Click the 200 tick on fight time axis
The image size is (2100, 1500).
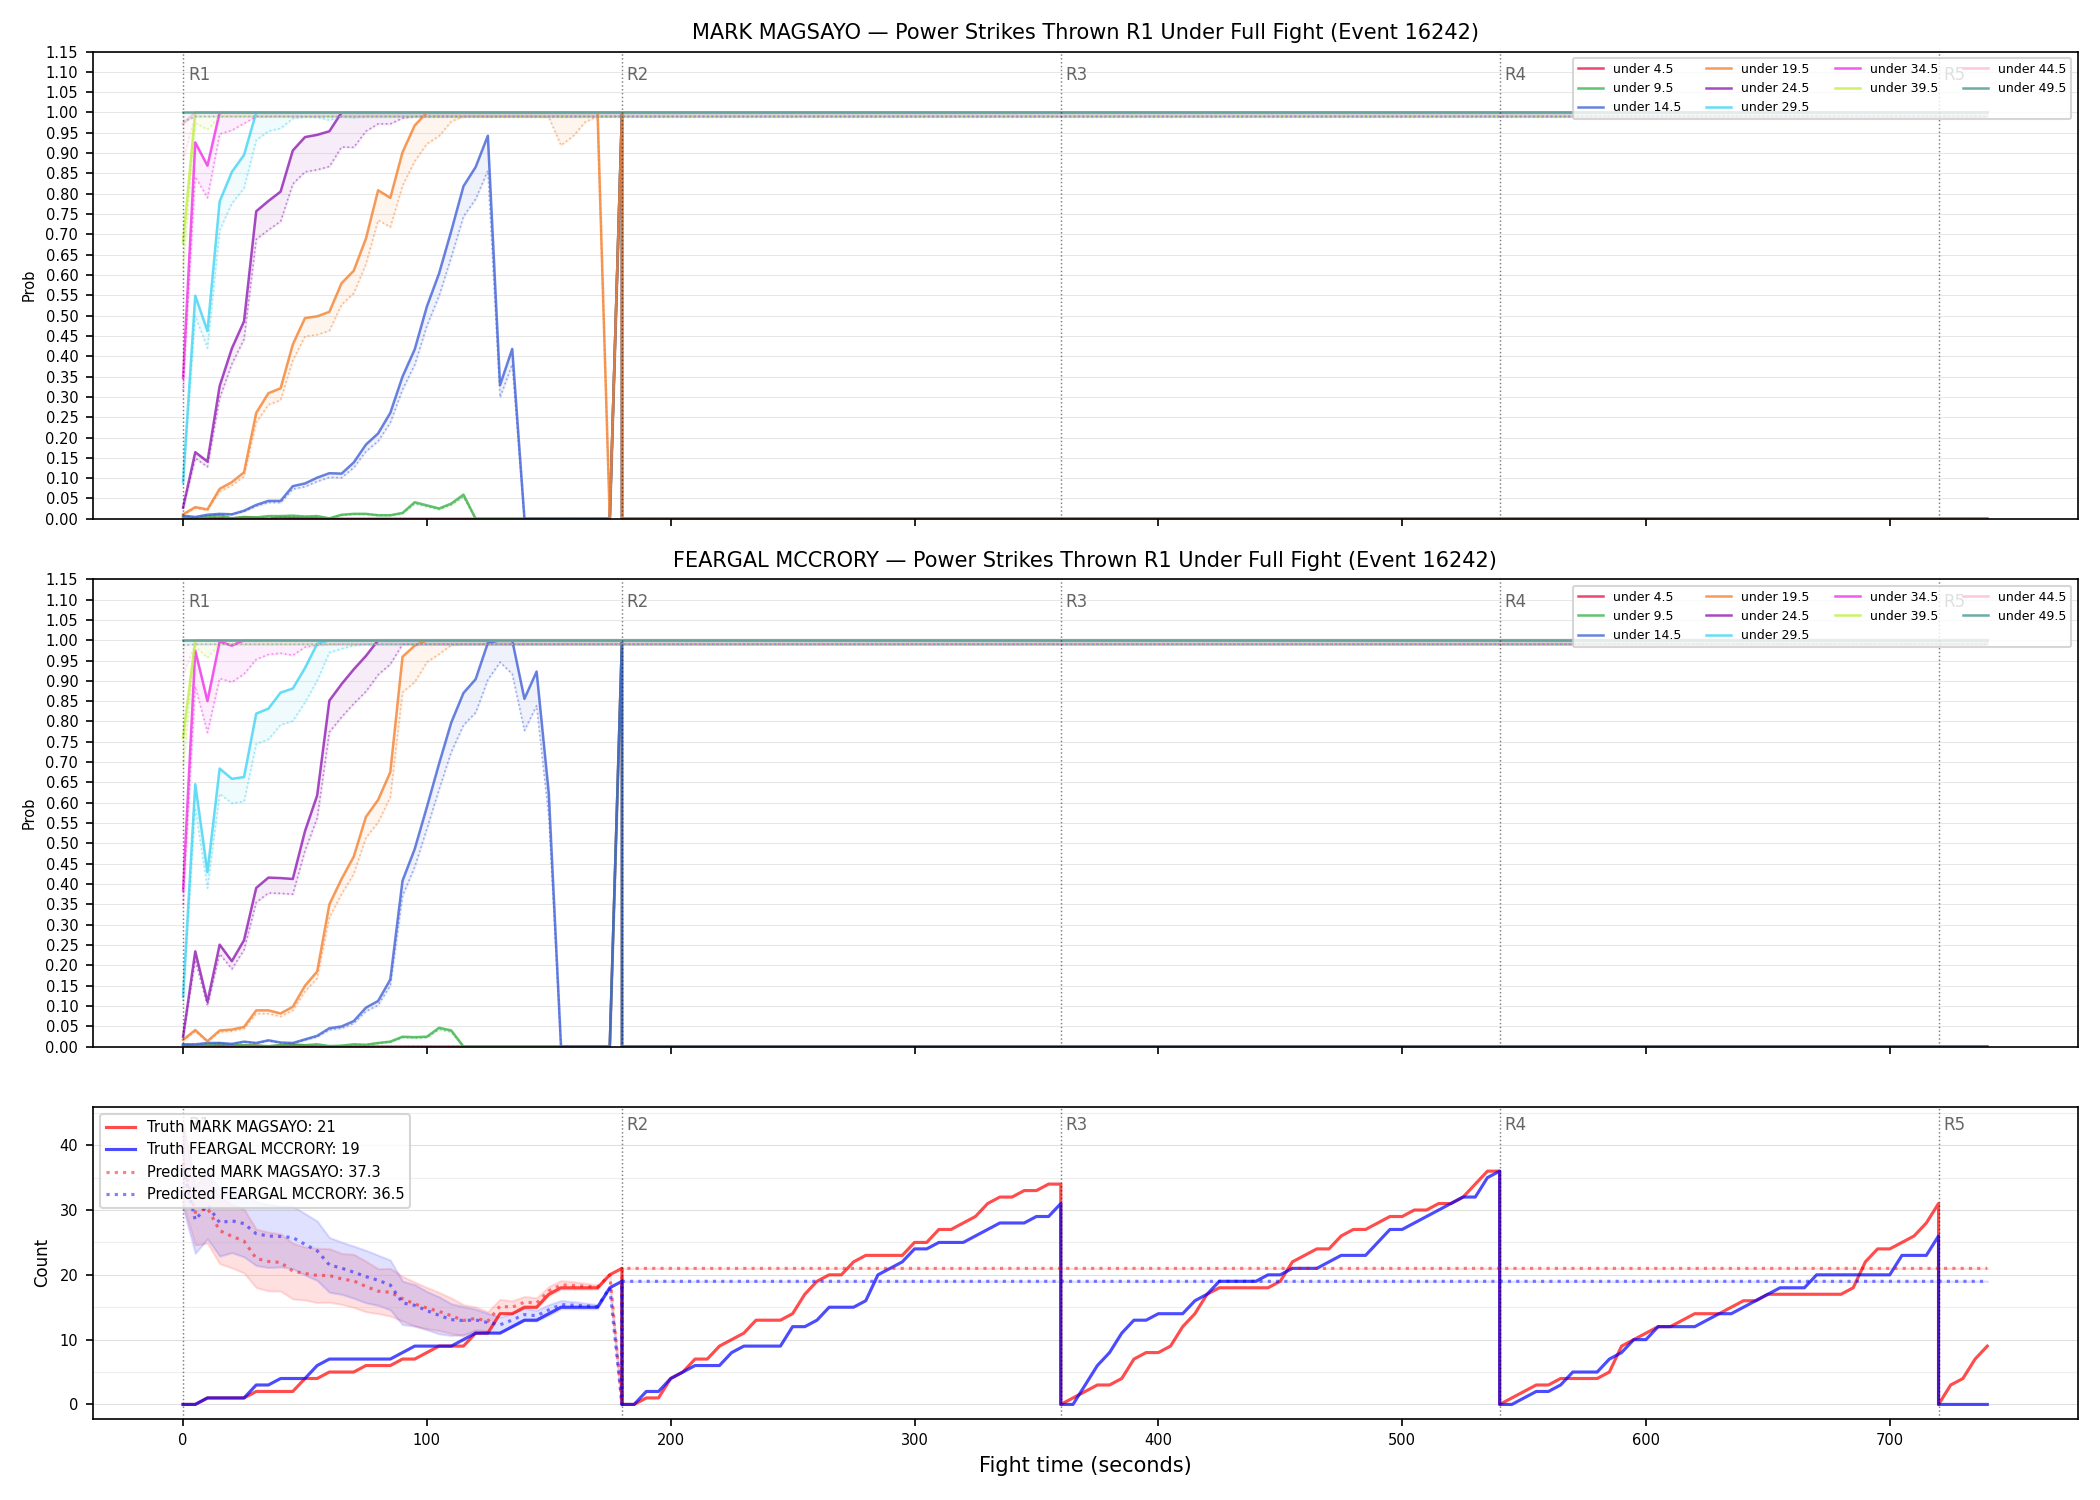[670, 1440]
